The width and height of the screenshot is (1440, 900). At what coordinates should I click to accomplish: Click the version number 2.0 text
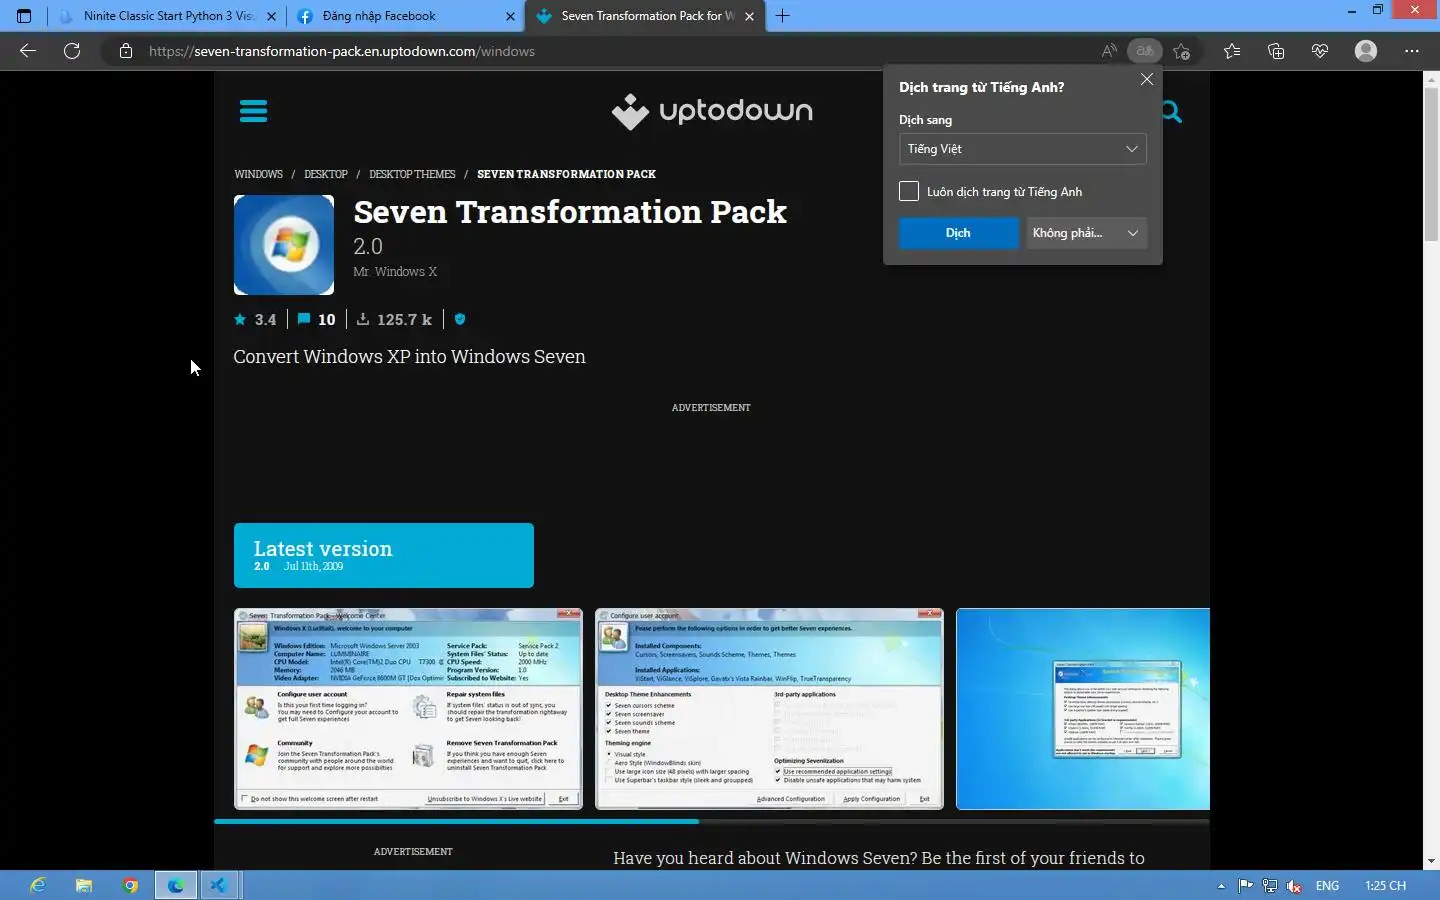(368, 246)
